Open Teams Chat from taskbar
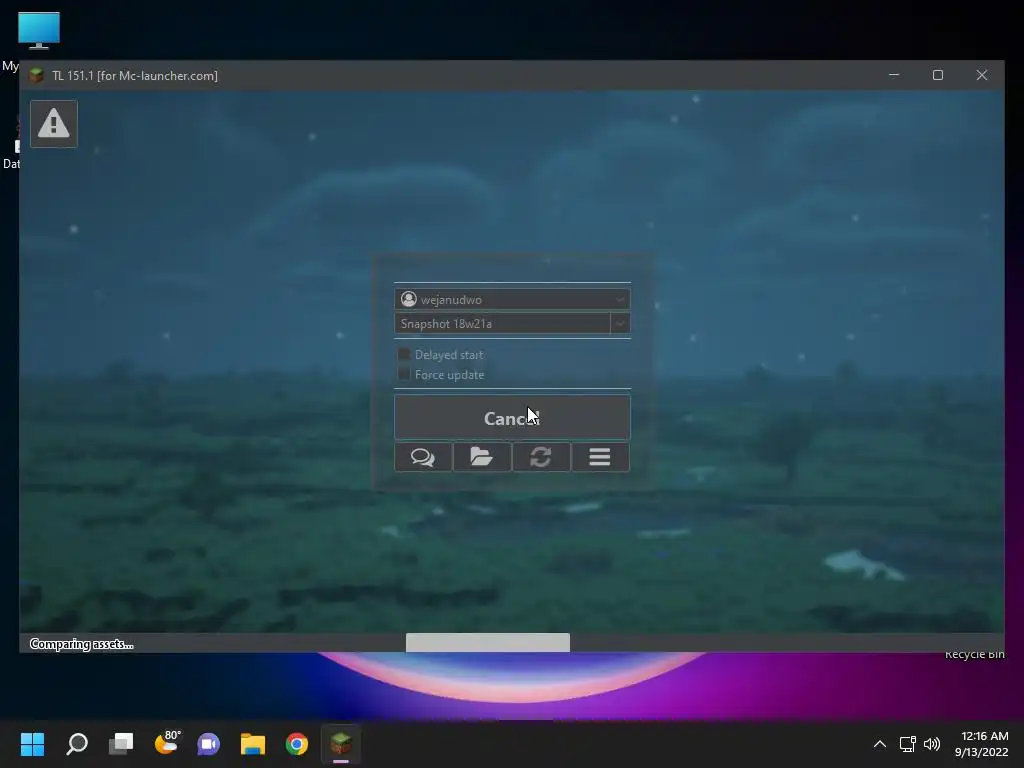This screenshot has width=1024, height=768. point(209,744)
